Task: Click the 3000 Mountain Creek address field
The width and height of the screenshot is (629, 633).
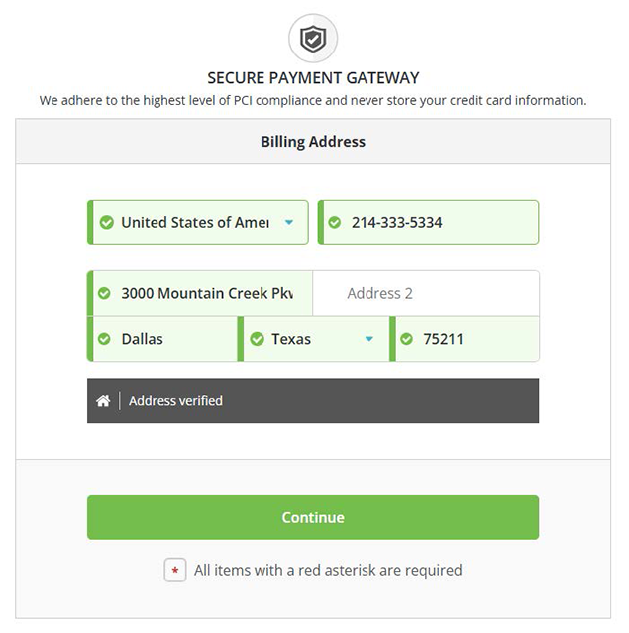Action: (x=207, y=294)
